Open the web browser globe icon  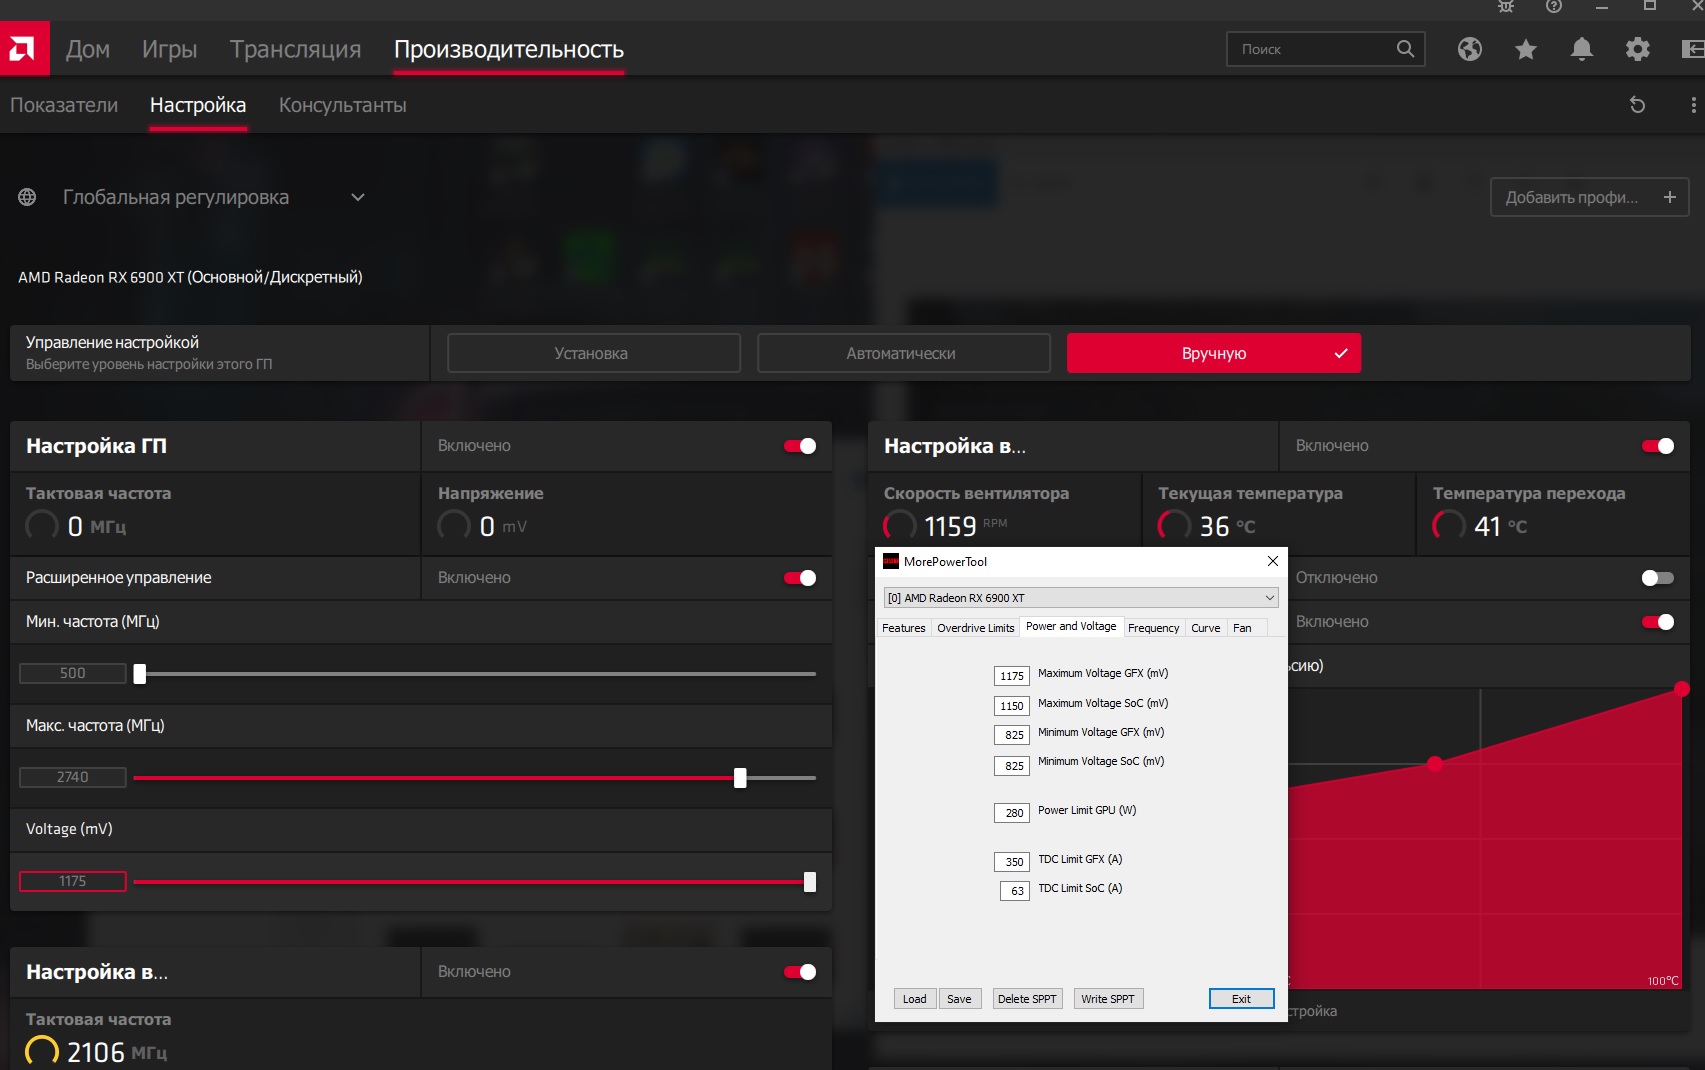1469,49
